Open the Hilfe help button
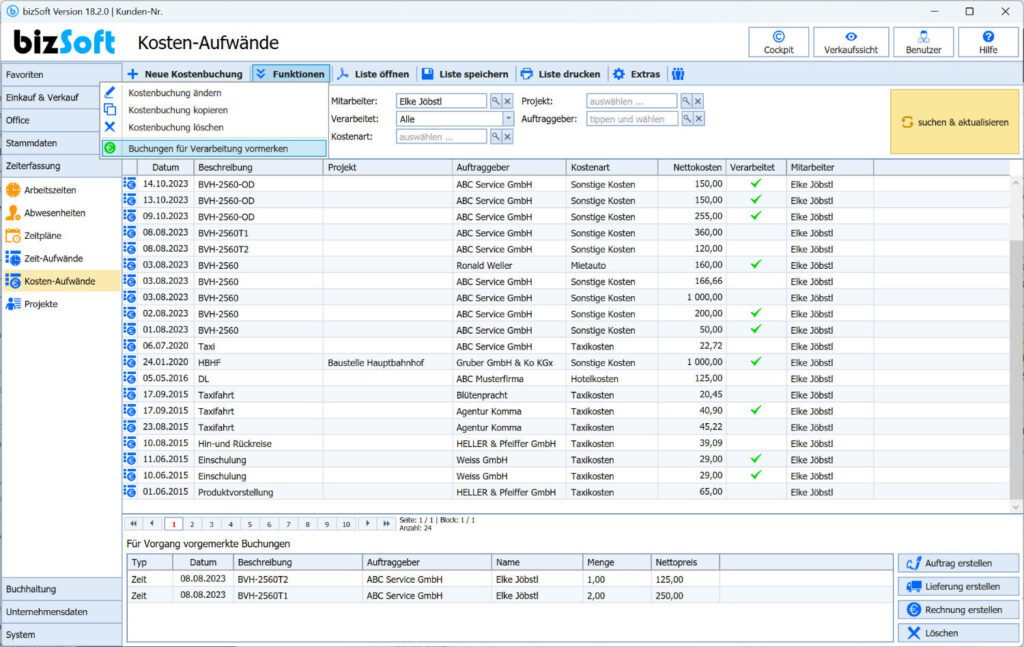 [987, 42]
